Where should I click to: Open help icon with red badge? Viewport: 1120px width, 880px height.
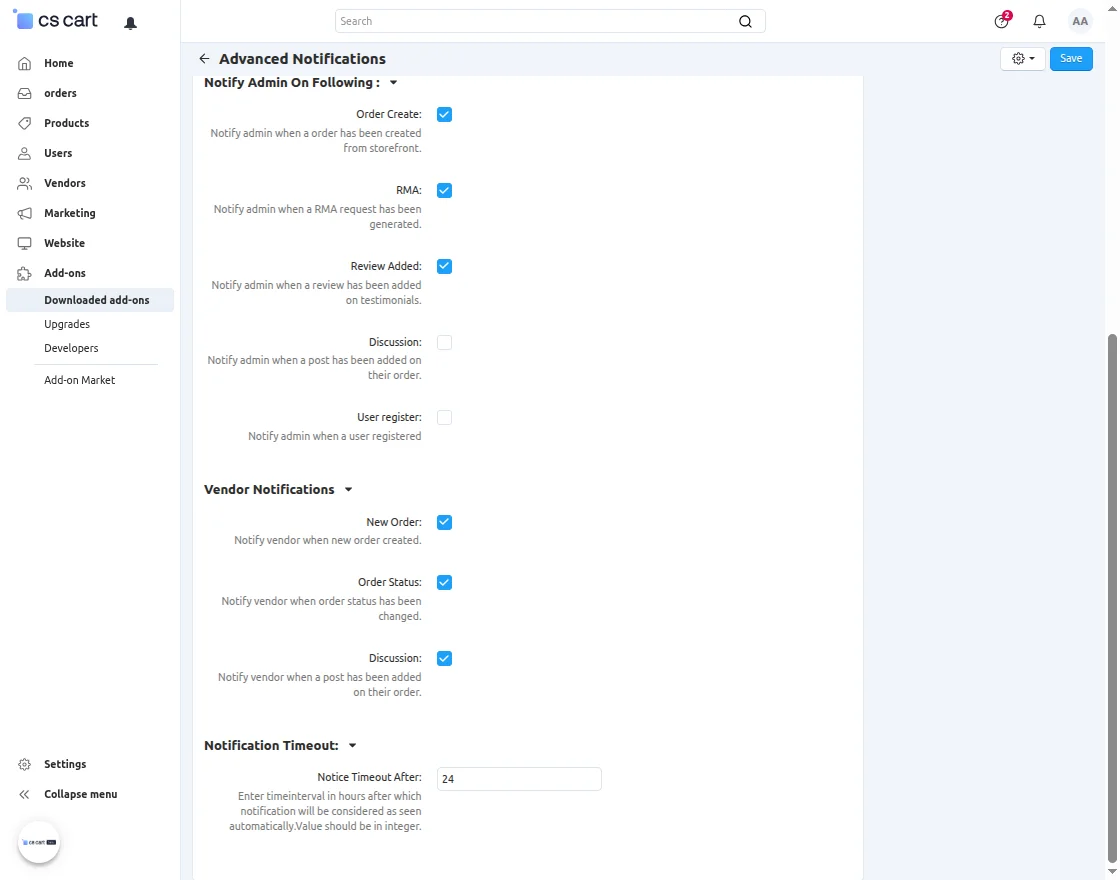[1002, 21]
